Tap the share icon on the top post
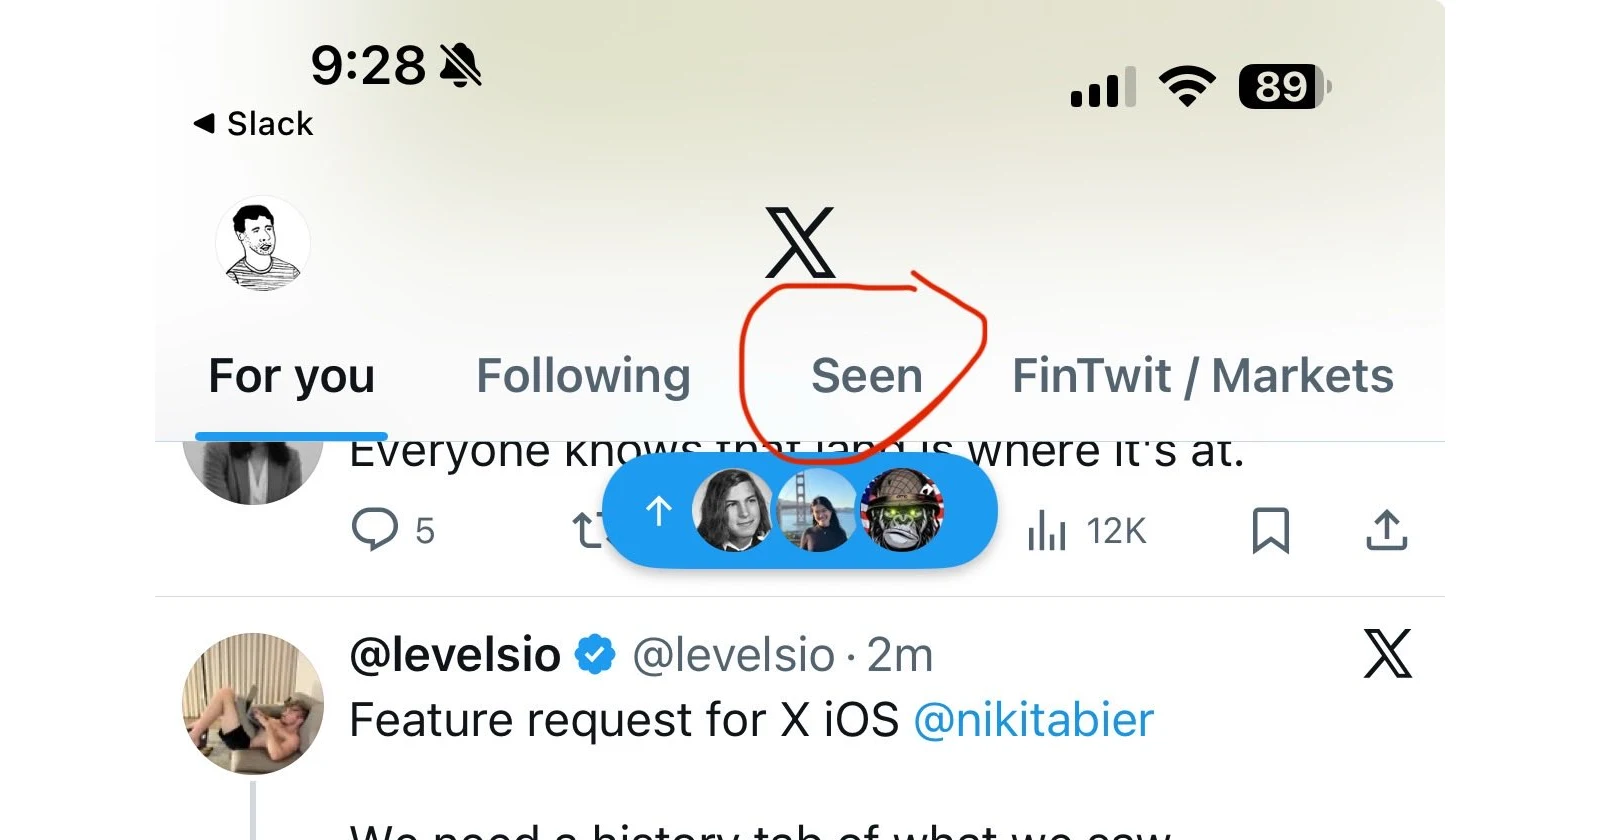The height and width of the screenshot is (840, 1600). (1386, 530)
